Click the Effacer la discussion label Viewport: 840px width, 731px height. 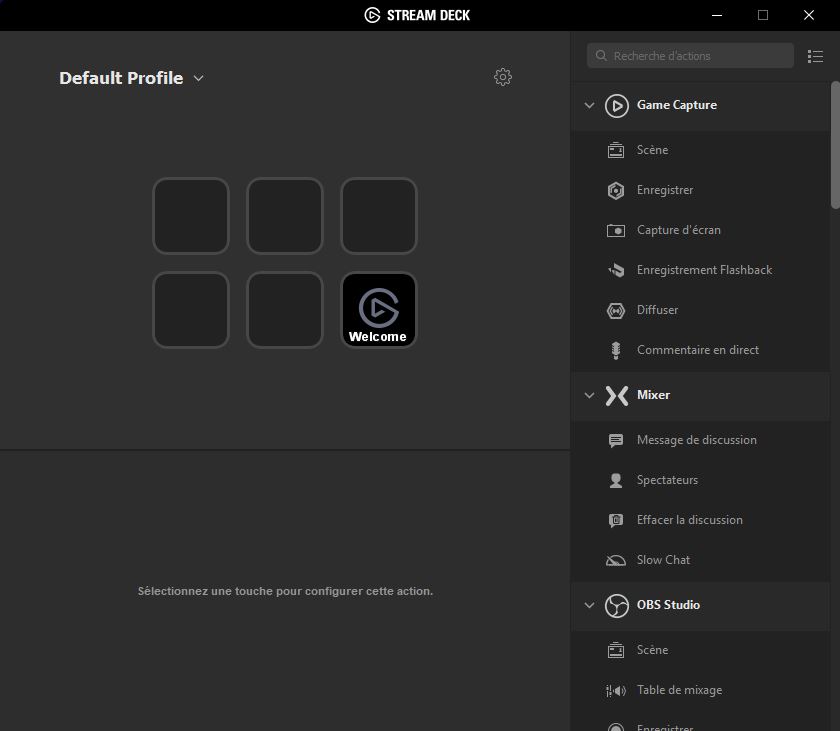tap(689, 520)
